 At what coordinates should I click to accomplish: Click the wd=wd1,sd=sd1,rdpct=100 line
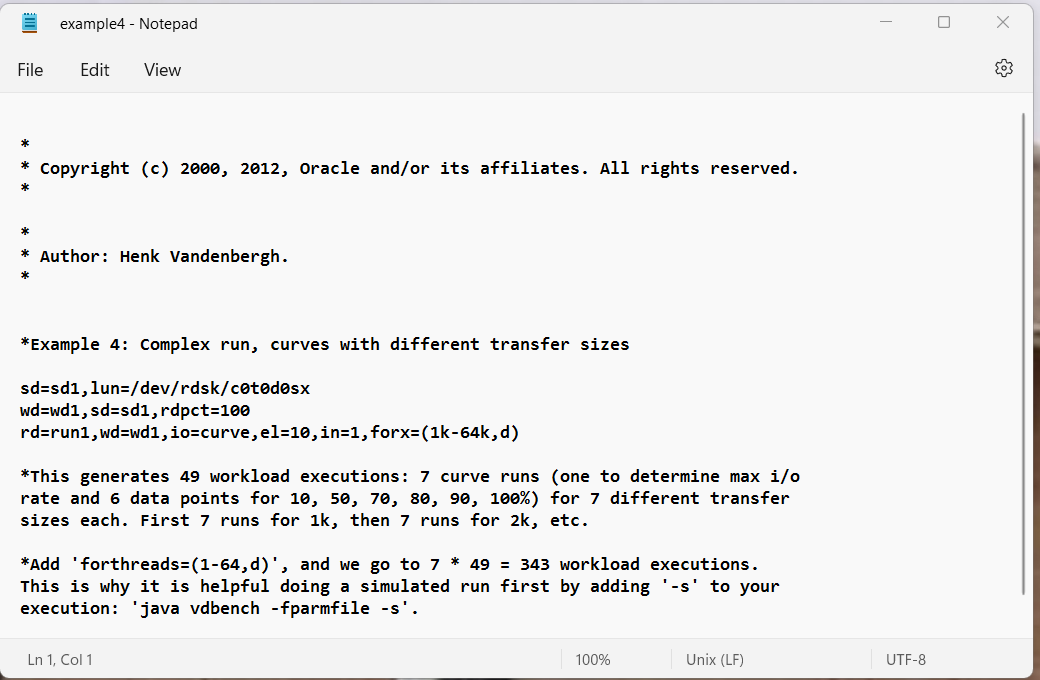[x=135, y=410]
